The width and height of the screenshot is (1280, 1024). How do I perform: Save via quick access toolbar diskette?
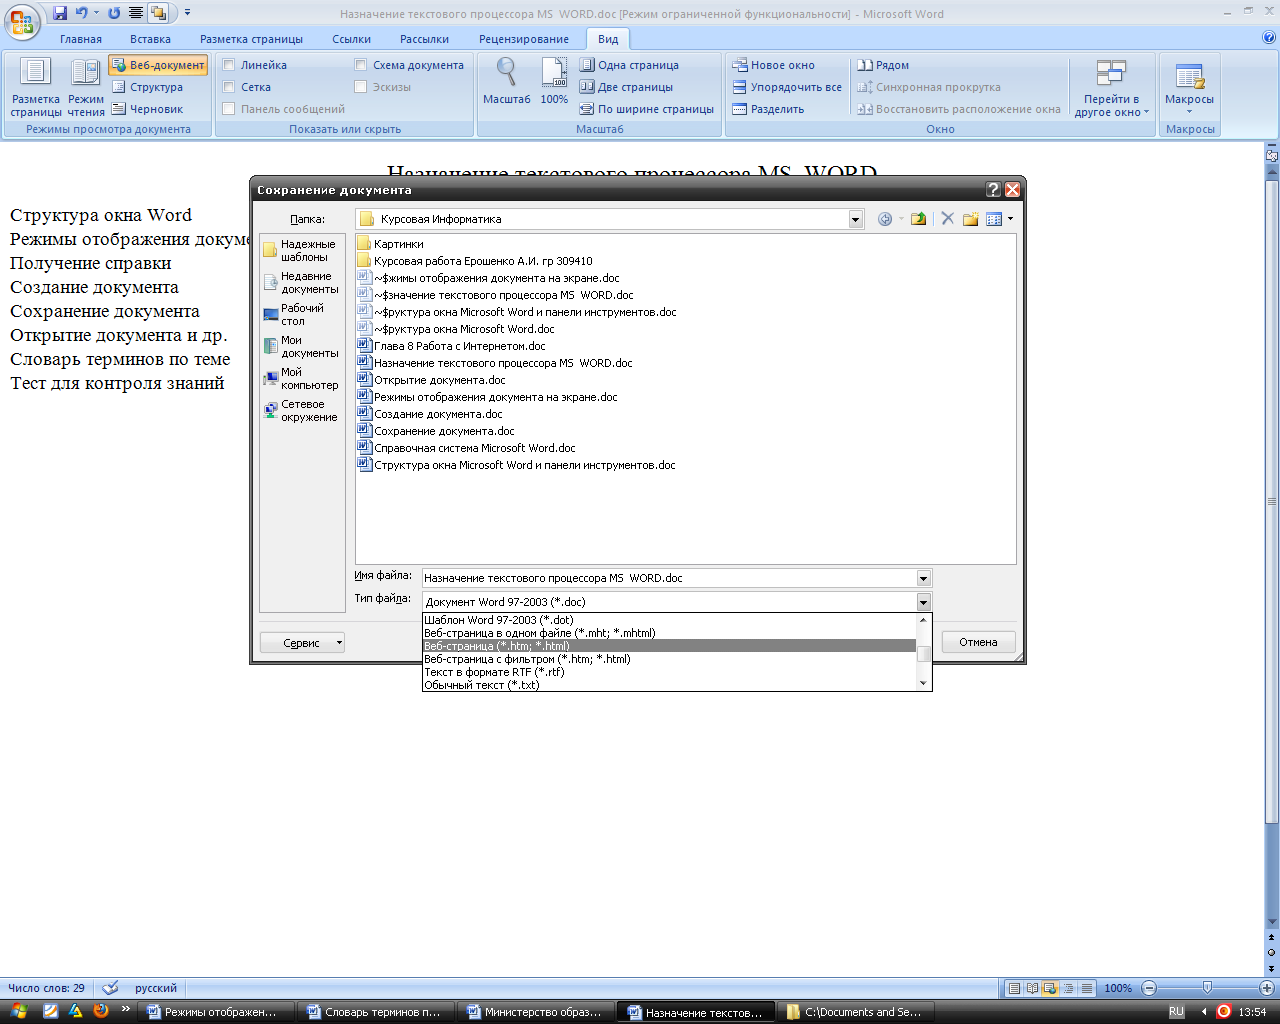pyautogui.click(x=60, y=13)
